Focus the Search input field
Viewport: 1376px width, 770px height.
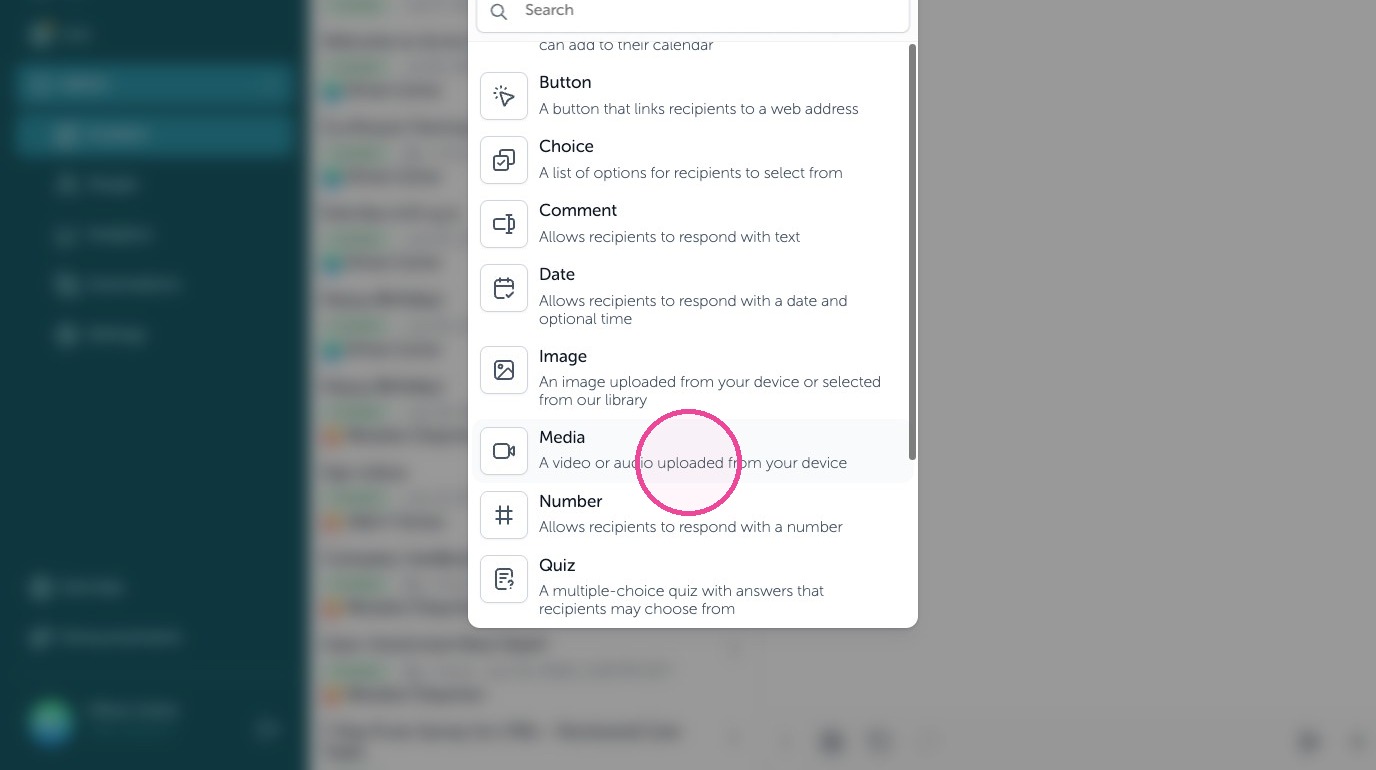[693, 12]
